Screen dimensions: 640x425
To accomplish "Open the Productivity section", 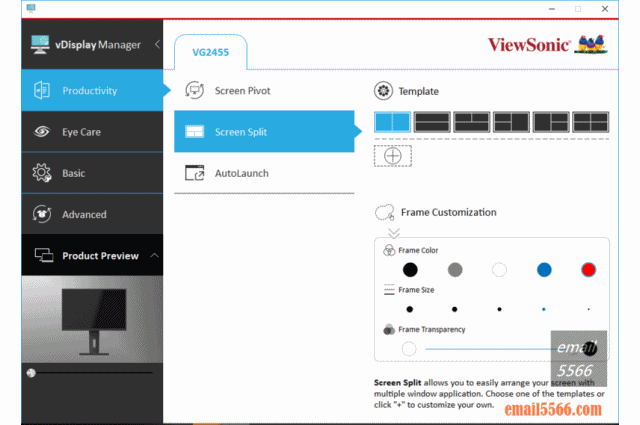I will click(x=92, y=90).
